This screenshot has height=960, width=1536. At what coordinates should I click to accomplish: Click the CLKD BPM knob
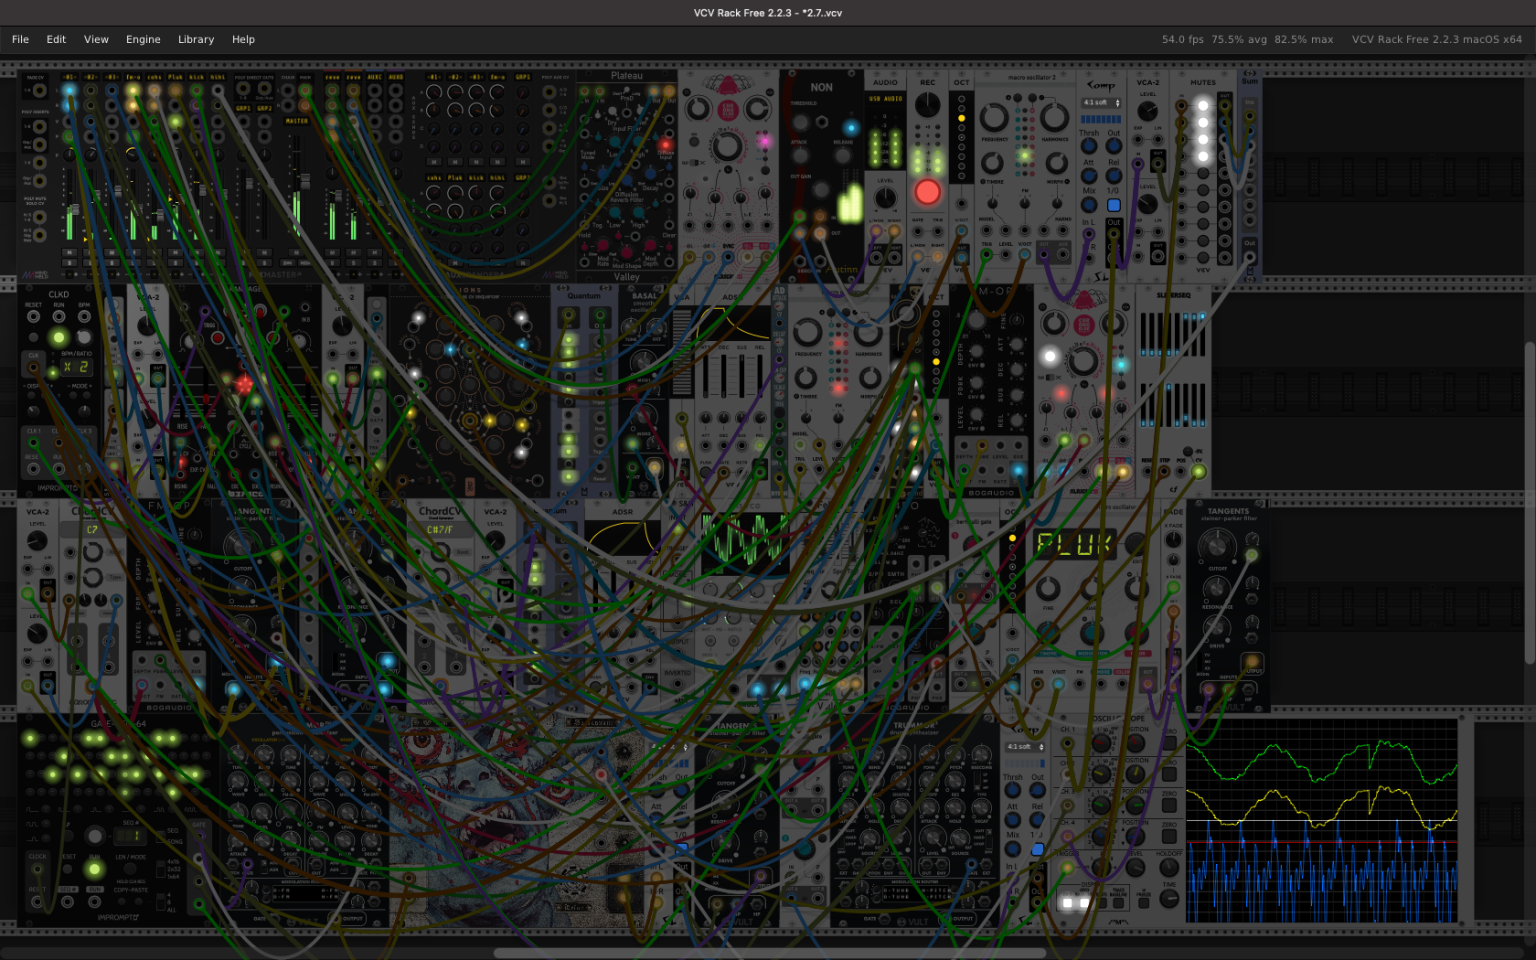point(84,337)
